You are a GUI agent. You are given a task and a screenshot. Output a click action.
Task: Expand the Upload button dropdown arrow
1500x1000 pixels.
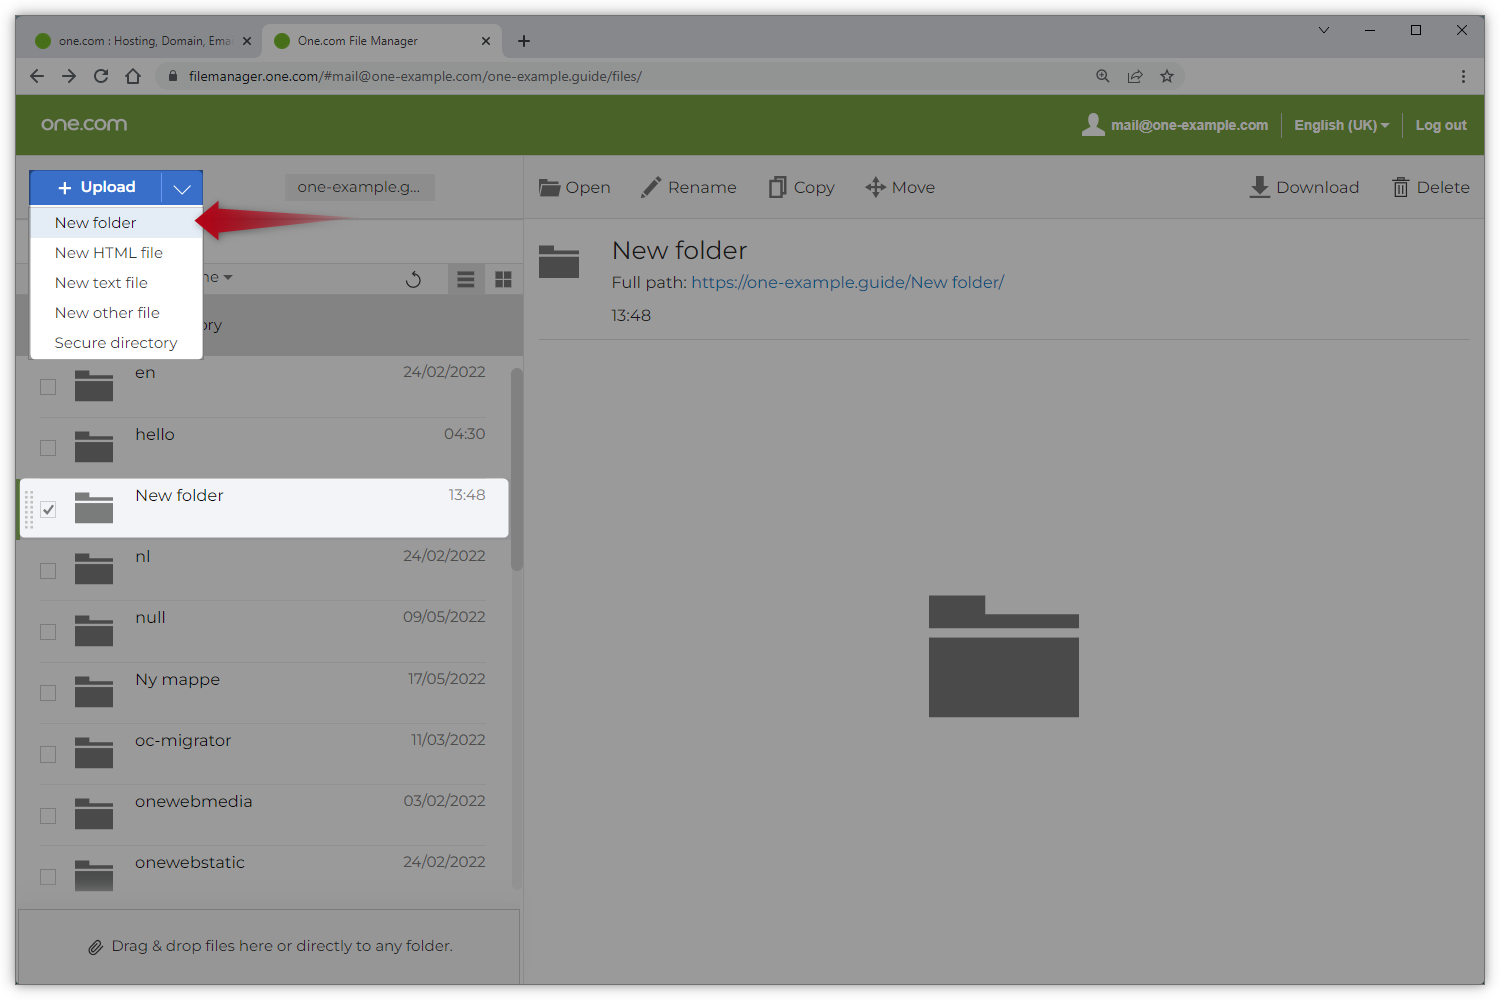[181, 187]
